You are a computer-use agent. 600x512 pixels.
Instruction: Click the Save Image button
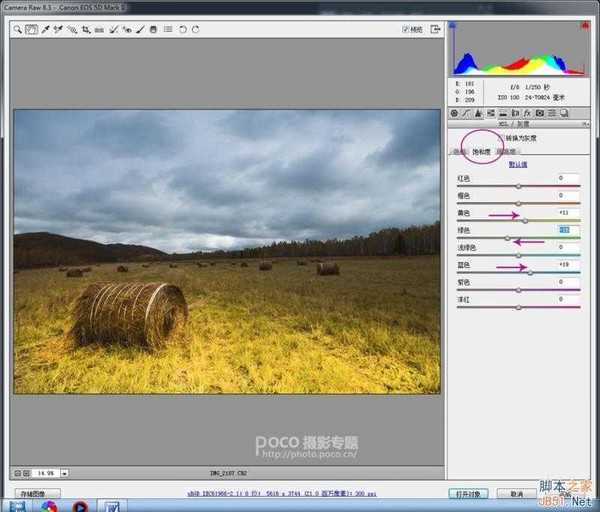coord(38,494)
